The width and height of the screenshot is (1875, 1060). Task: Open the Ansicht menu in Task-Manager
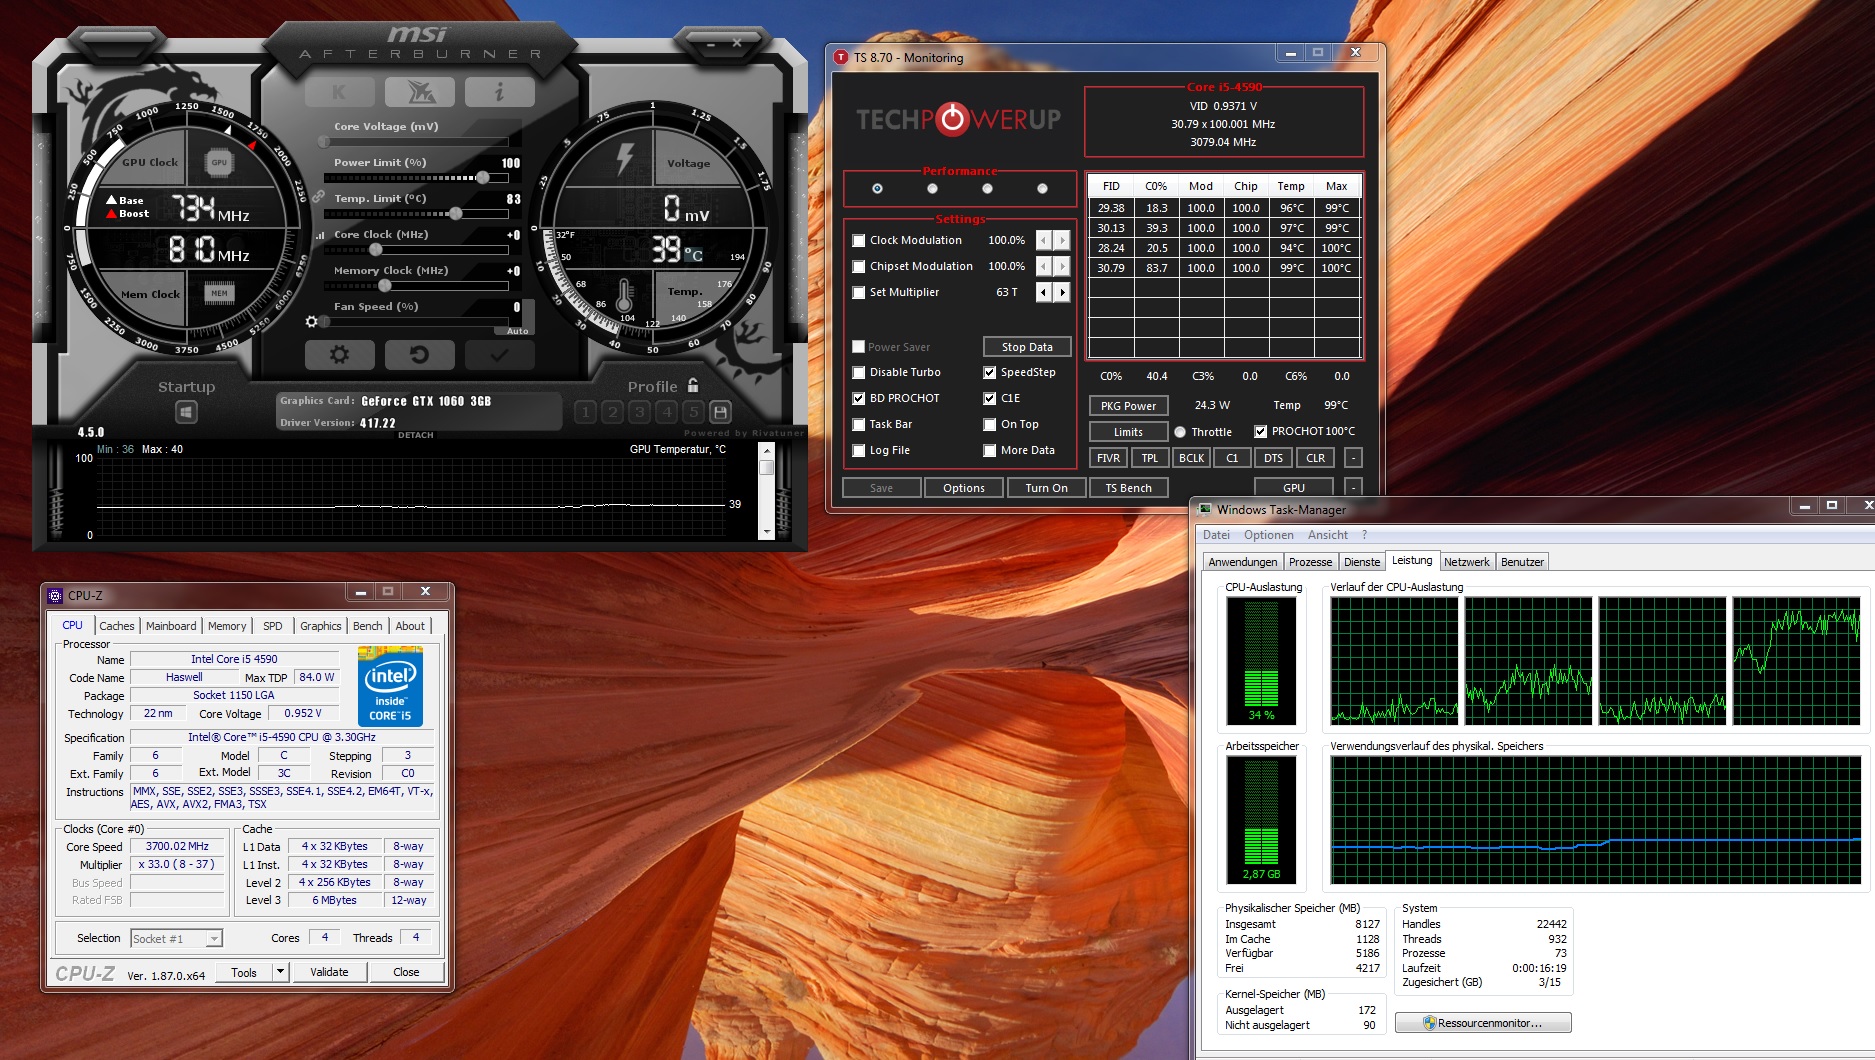point(1328,535)
